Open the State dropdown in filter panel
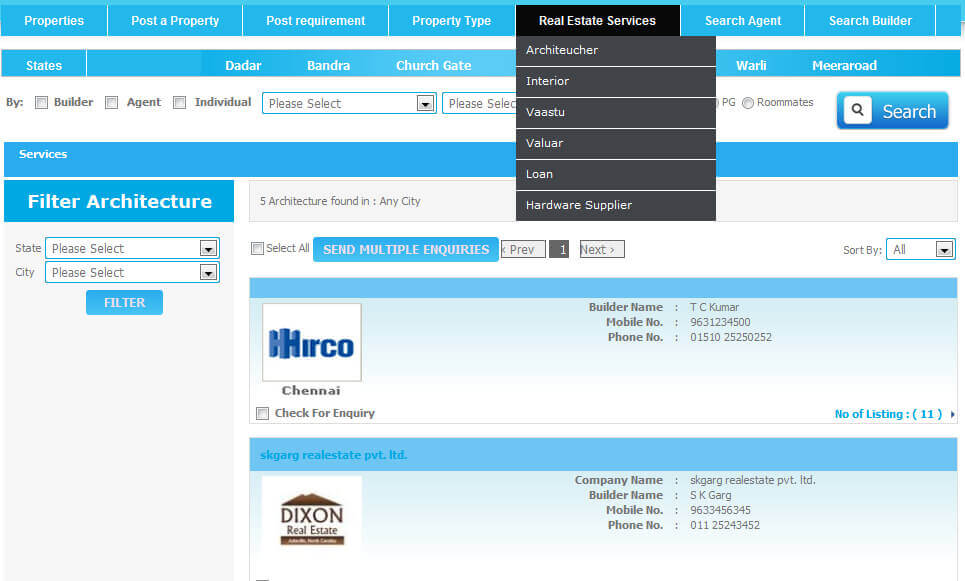 tap(132, 249)
